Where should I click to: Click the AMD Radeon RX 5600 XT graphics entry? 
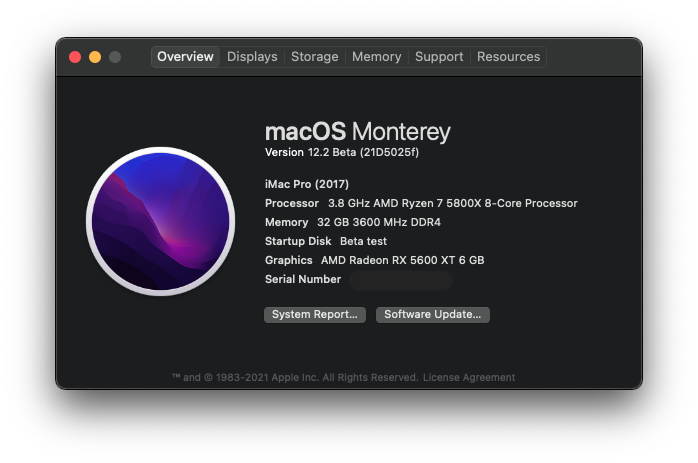(402, 260)
